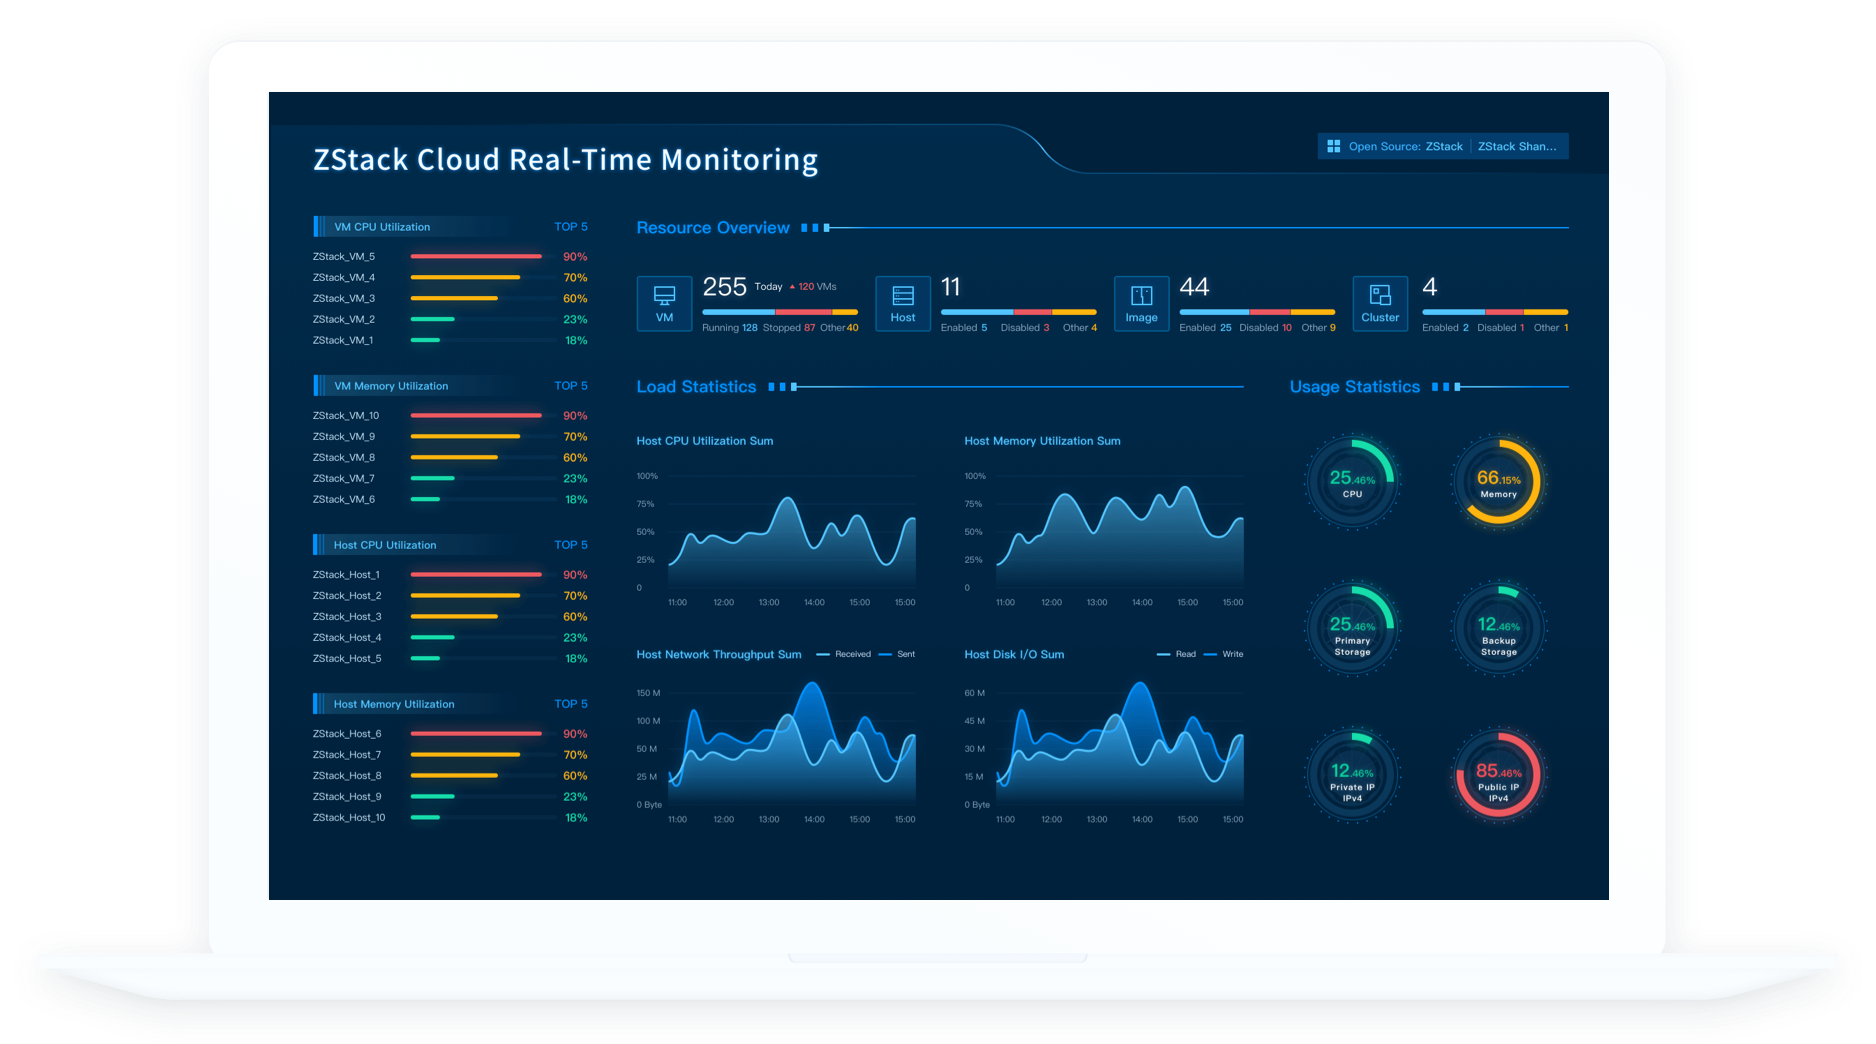
Task: Toggle the Write legend in Disk I/O
Action: point(1224,654)
